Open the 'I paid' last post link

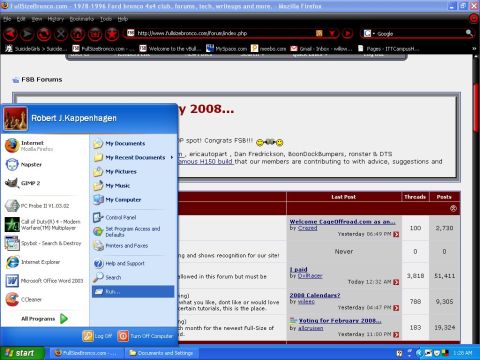click(x=298, y=269)
